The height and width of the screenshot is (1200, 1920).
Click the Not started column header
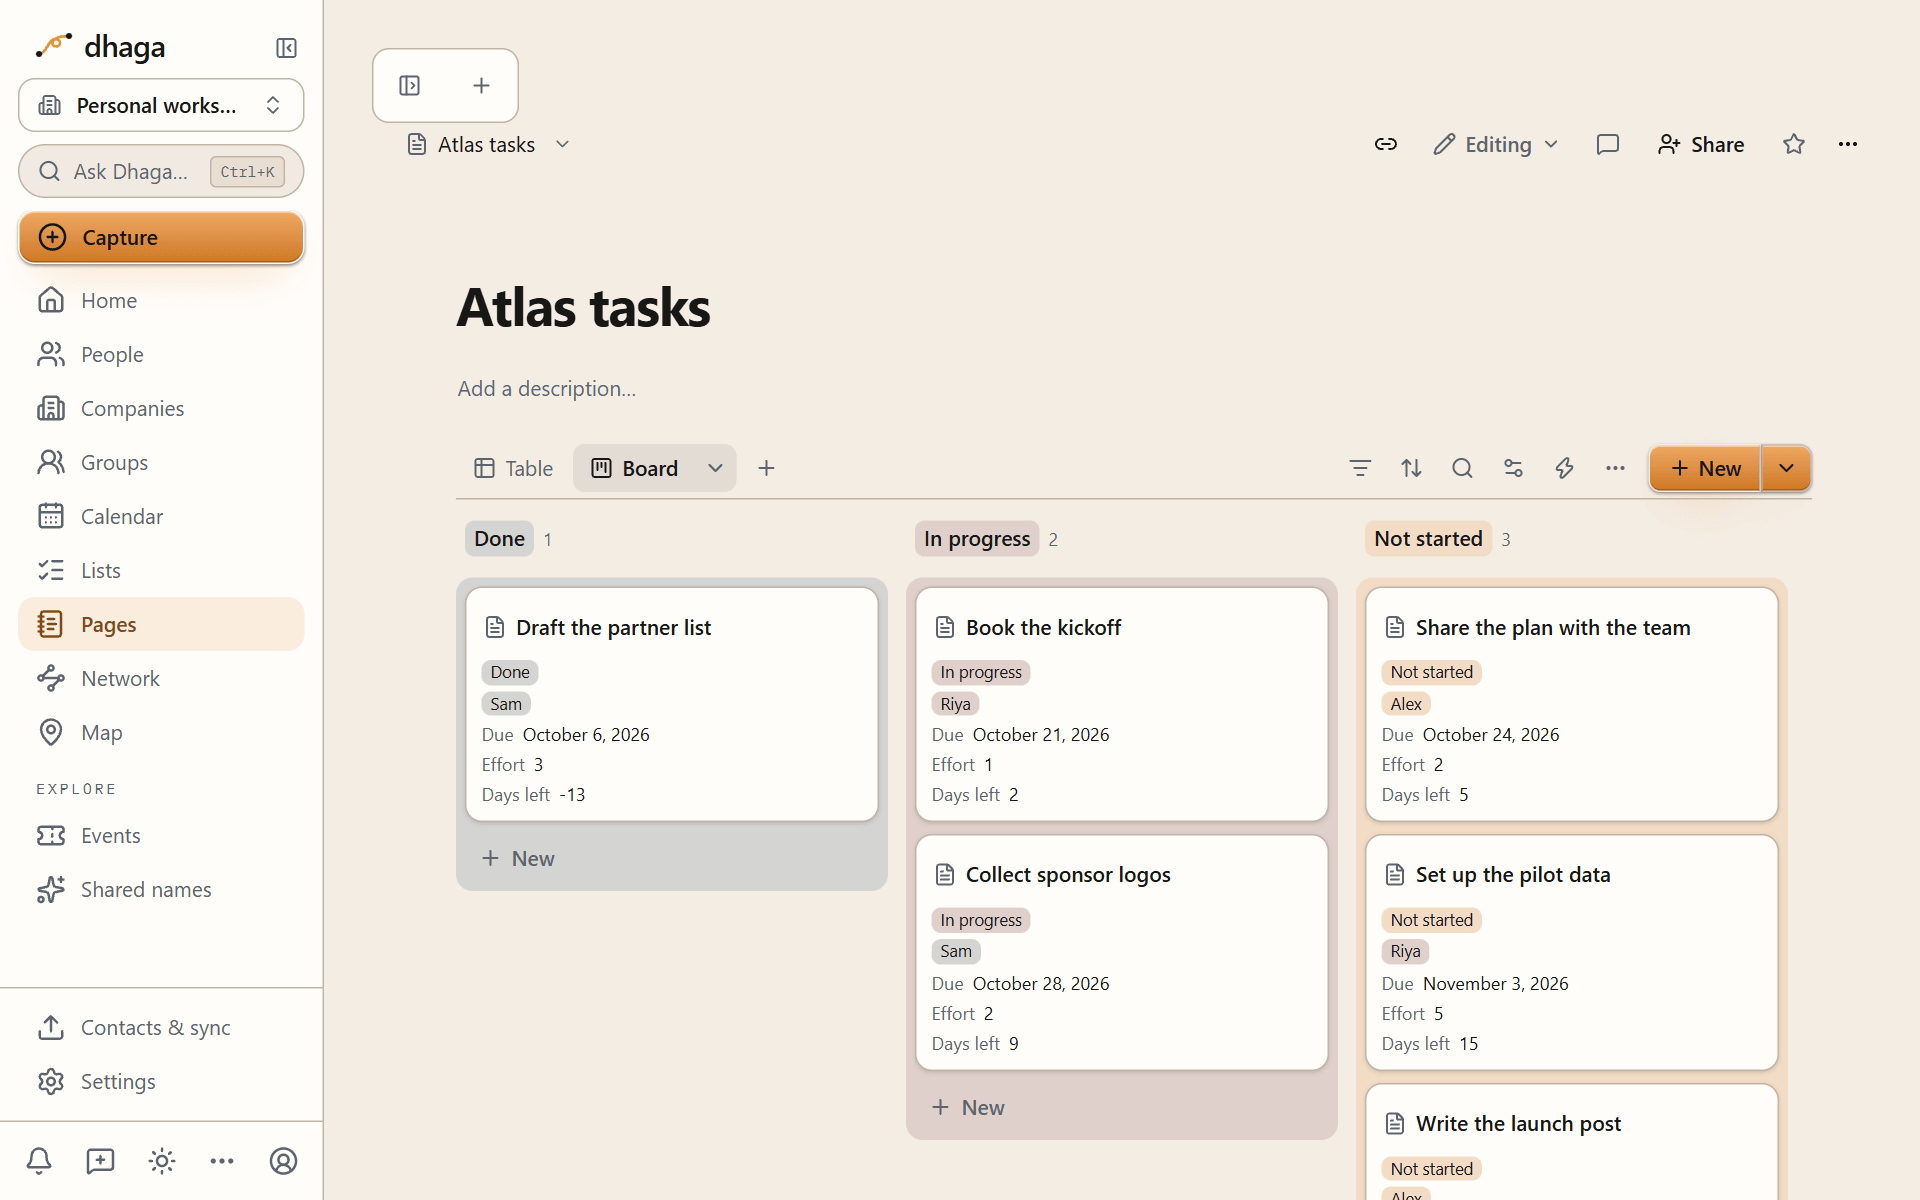(1428, 539)
